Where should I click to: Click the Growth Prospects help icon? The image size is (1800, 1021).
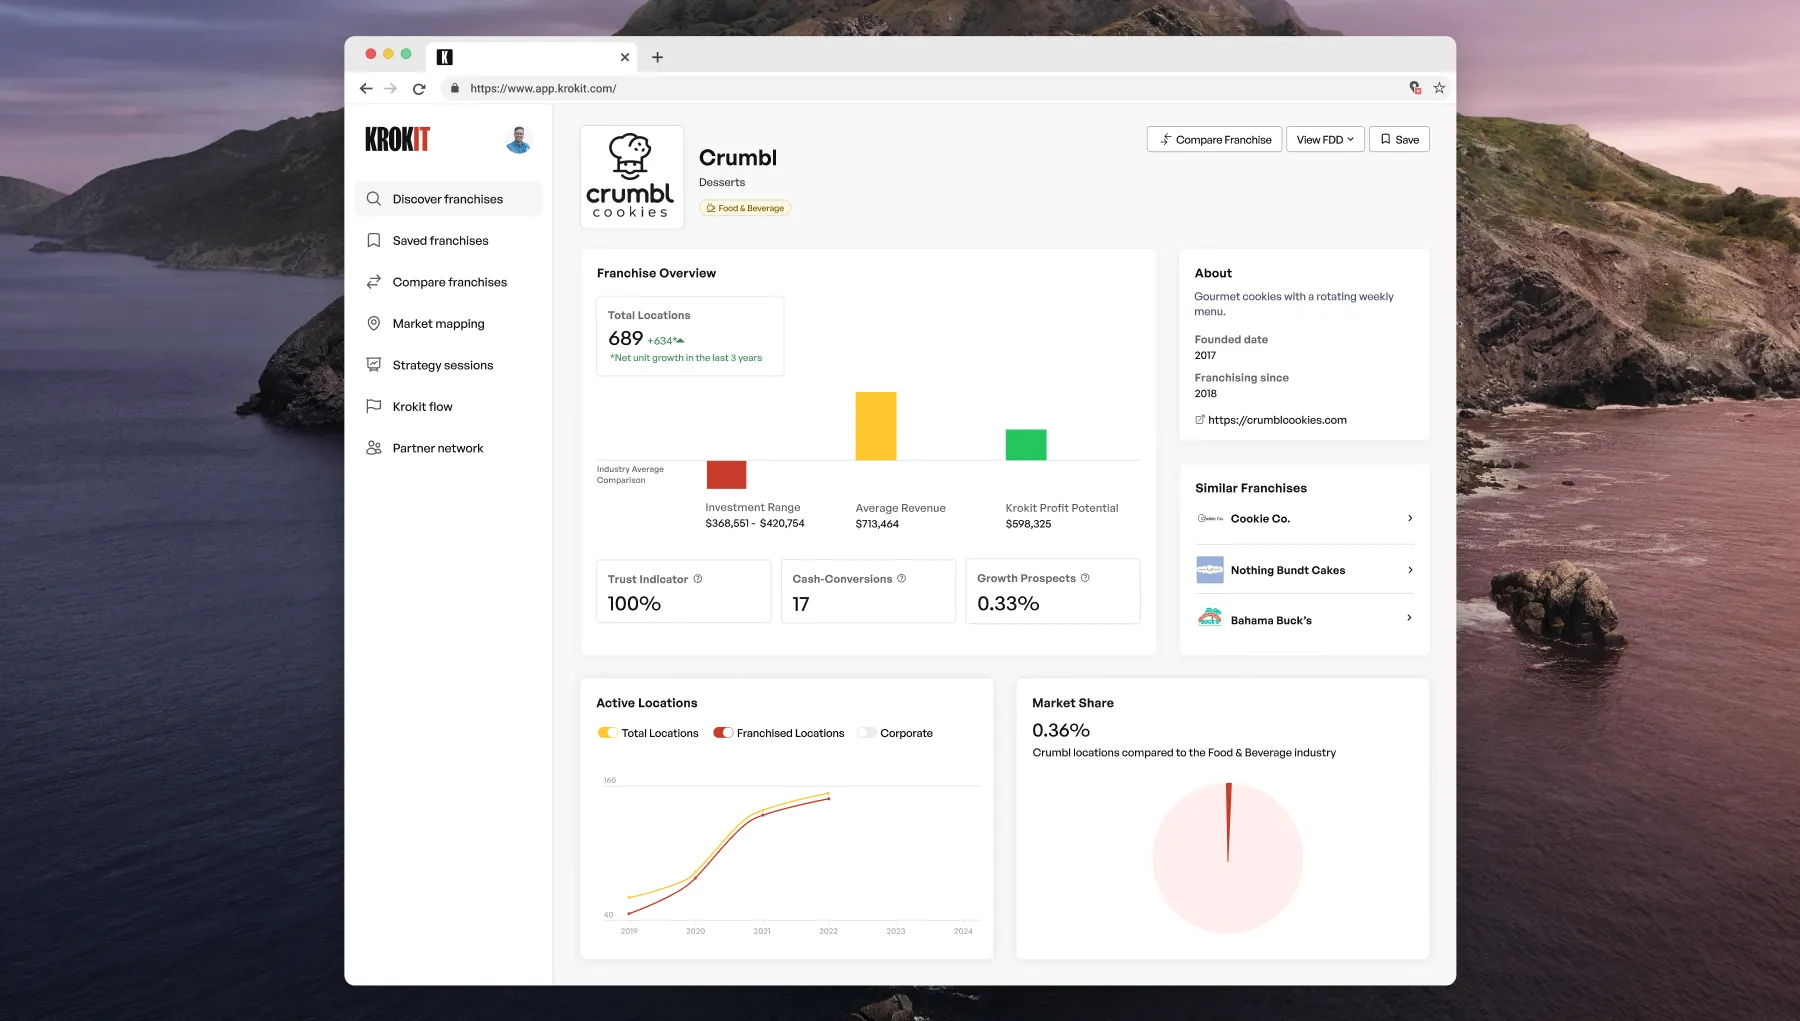click(x=1085, y=578)
